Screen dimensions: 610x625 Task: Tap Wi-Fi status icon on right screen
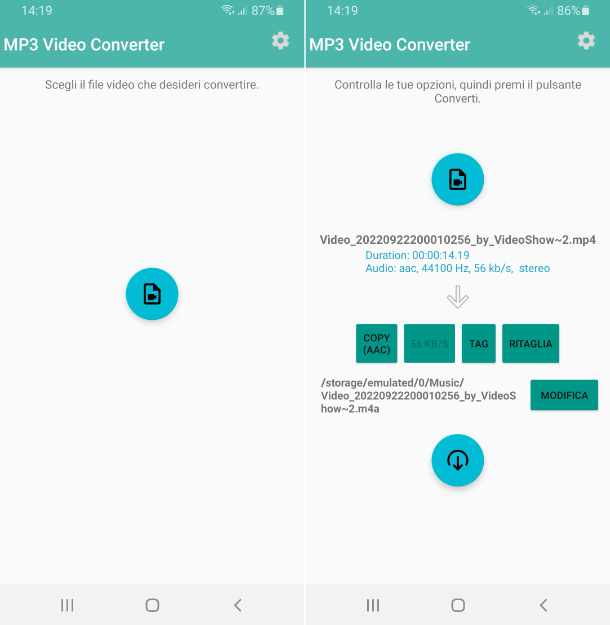coord(534,10)
